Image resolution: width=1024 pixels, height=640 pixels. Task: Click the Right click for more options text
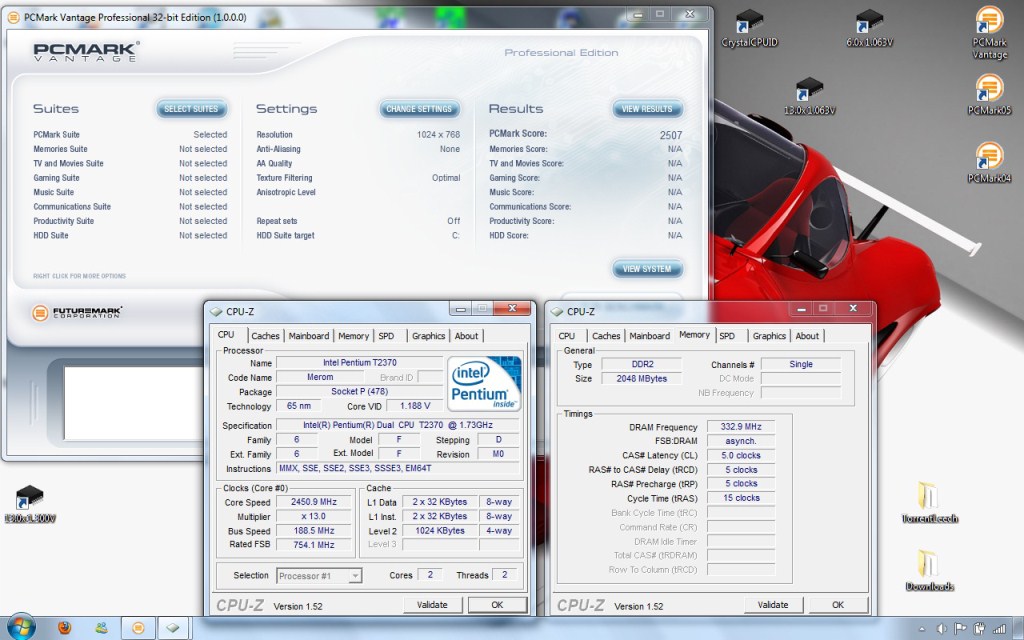coord(80,276)
